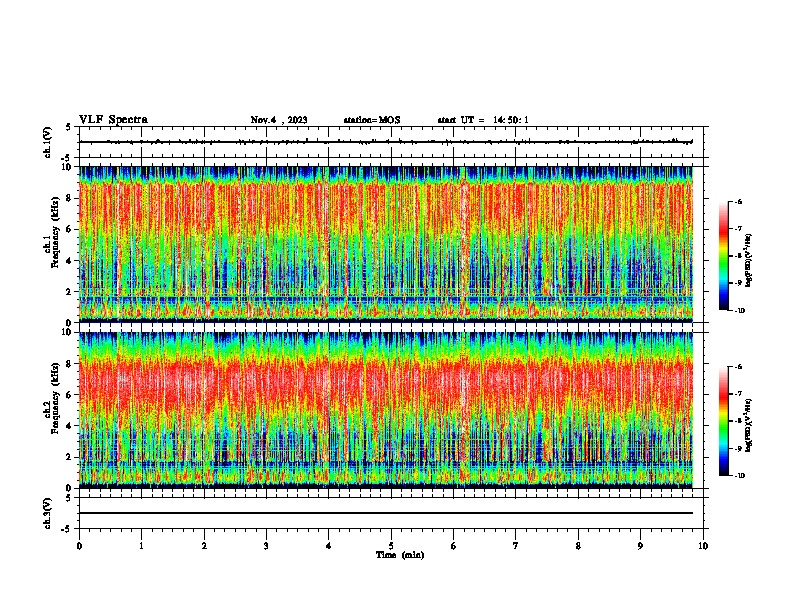Click the ch.3 flat voltage trace

386,513
